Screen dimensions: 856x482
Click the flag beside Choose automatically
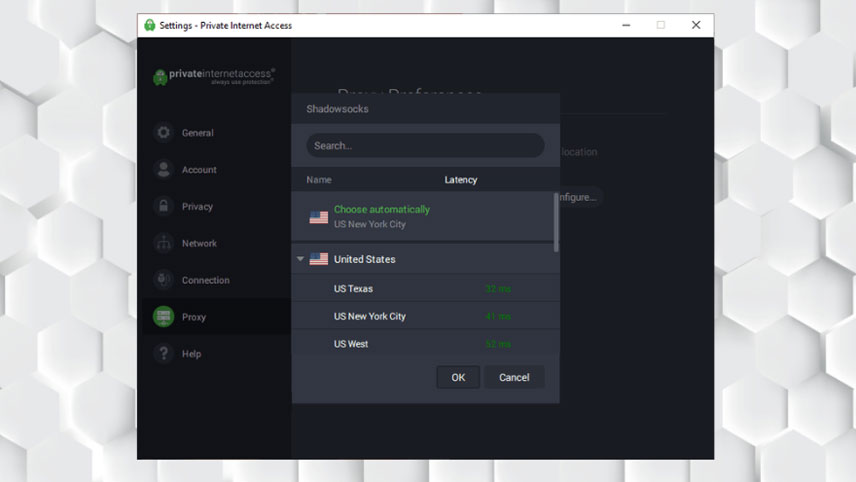coord(319,217)
